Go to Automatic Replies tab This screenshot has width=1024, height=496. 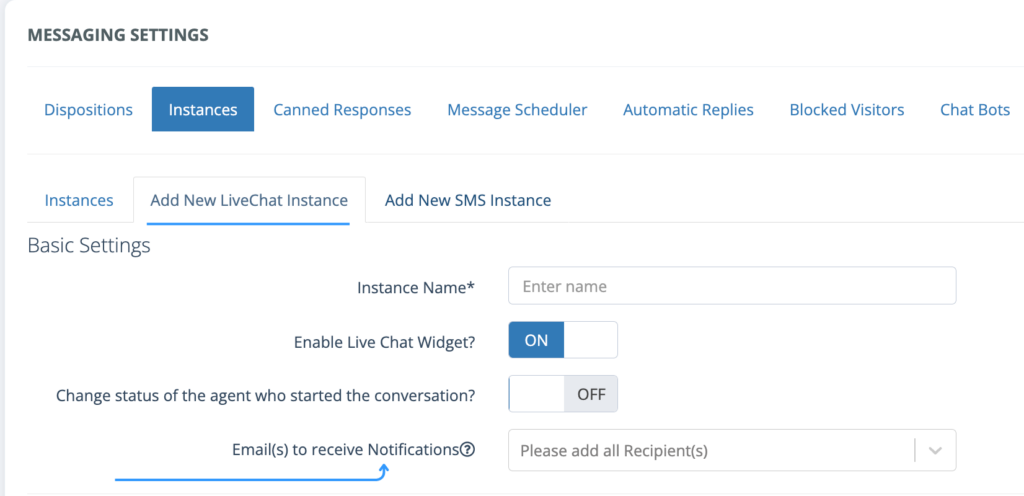pyautogui.click(x=688, y=110)
